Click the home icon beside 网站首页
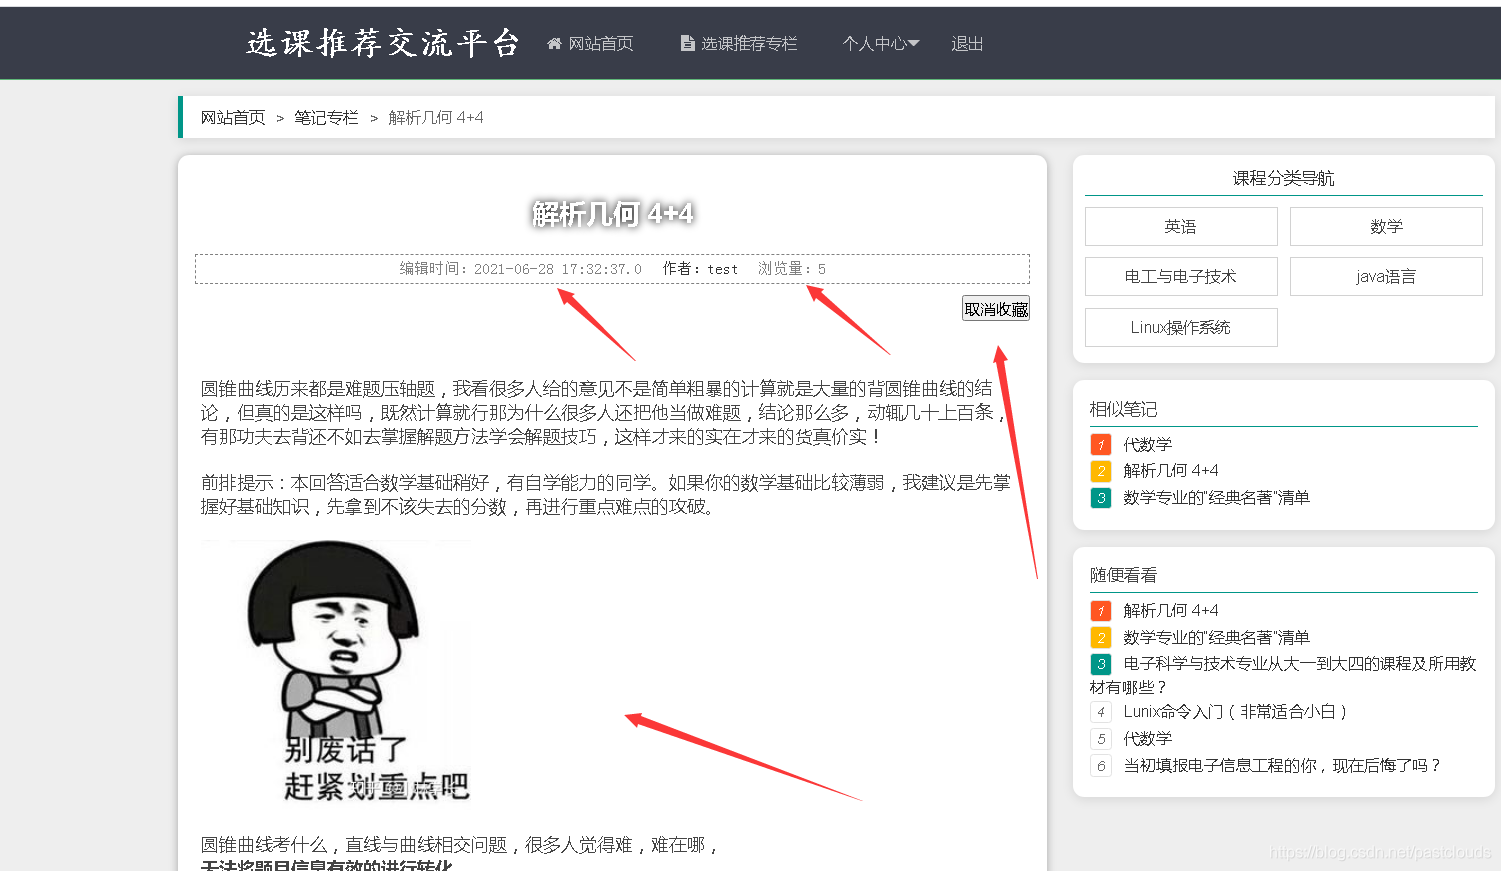Image resolution: width=1501 pixels, height=871 pixels. [554, 43]
